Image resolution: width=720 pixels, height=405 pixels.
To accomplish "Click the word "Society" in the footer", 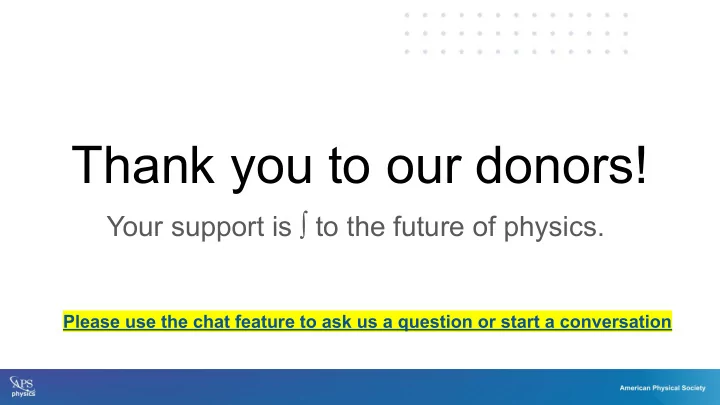I will (x=694, y=388).
